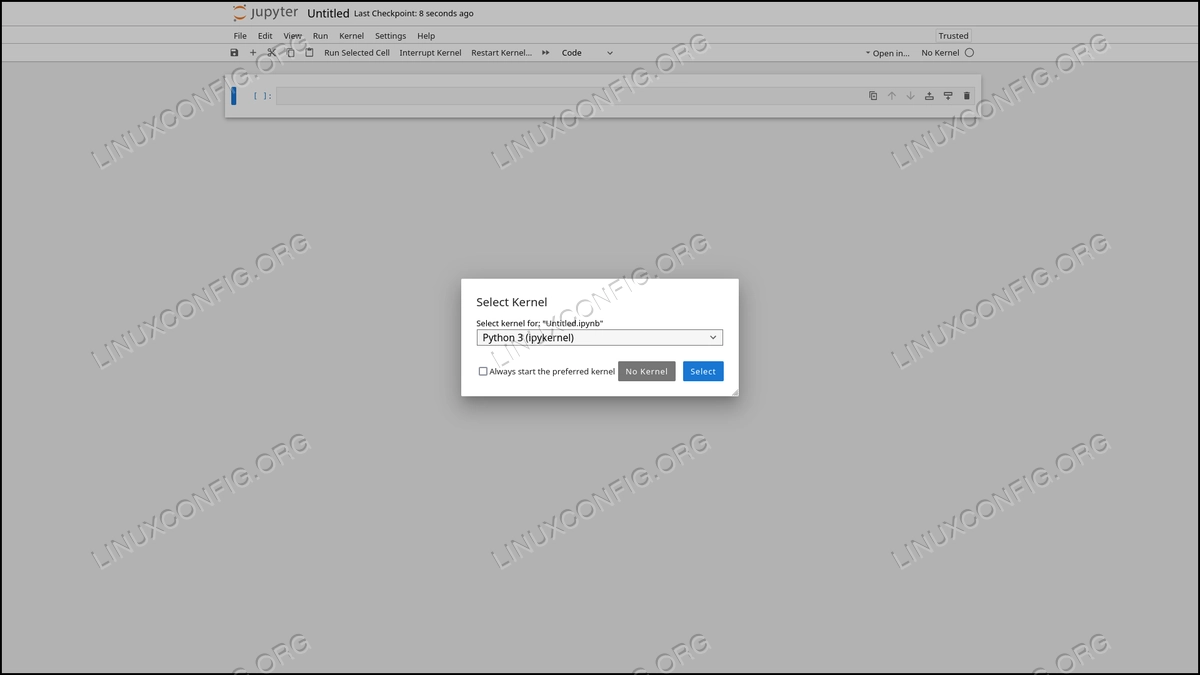Move the cell up with the arrow
Screen dimensions: 1200x675
[892, 96]
